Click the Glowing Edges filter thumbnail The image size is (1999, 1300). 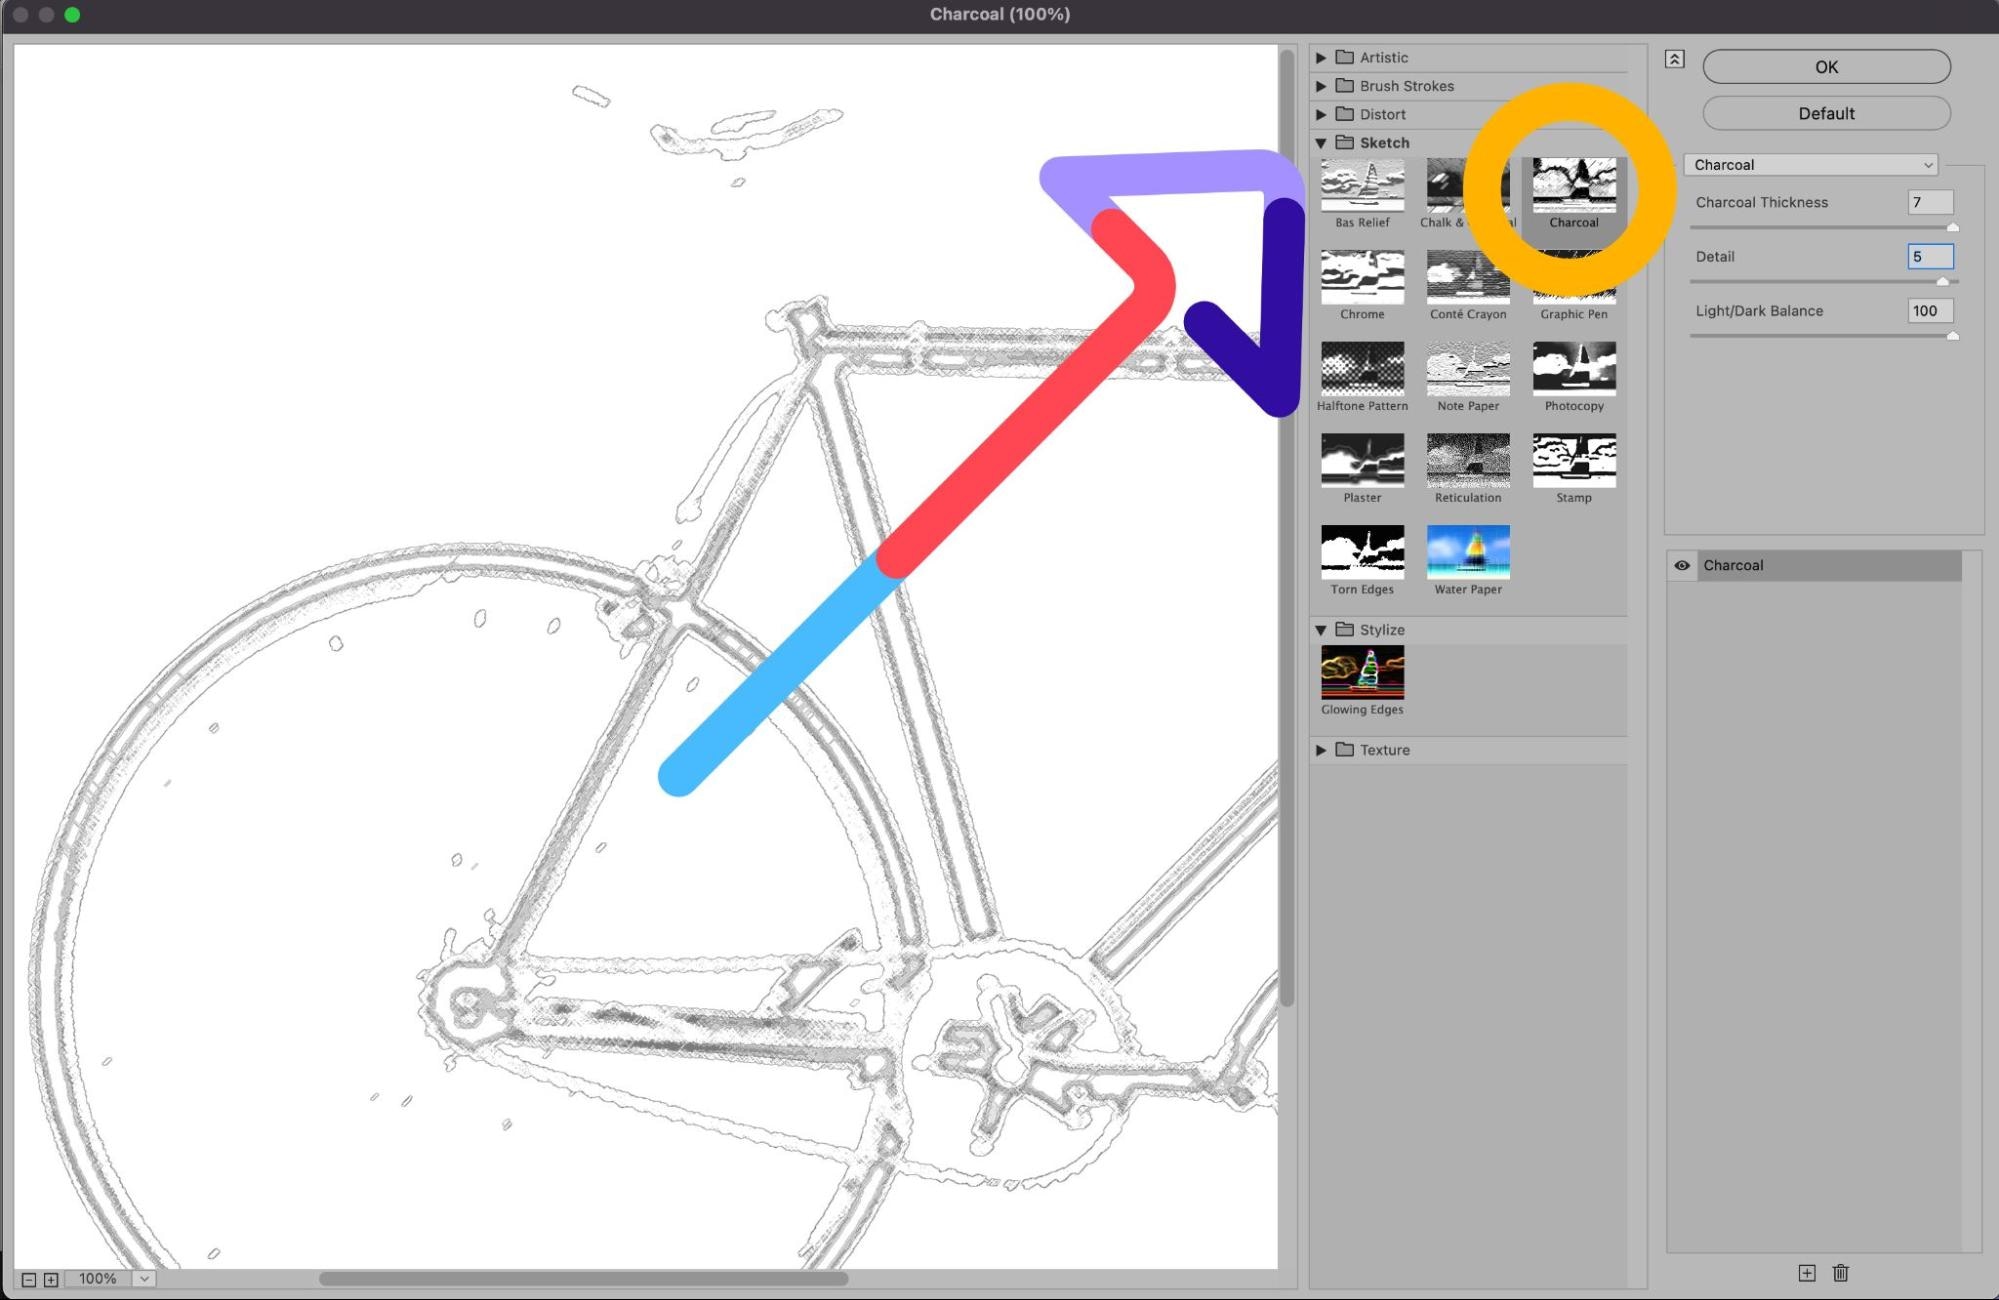[x=1362, y=672]
